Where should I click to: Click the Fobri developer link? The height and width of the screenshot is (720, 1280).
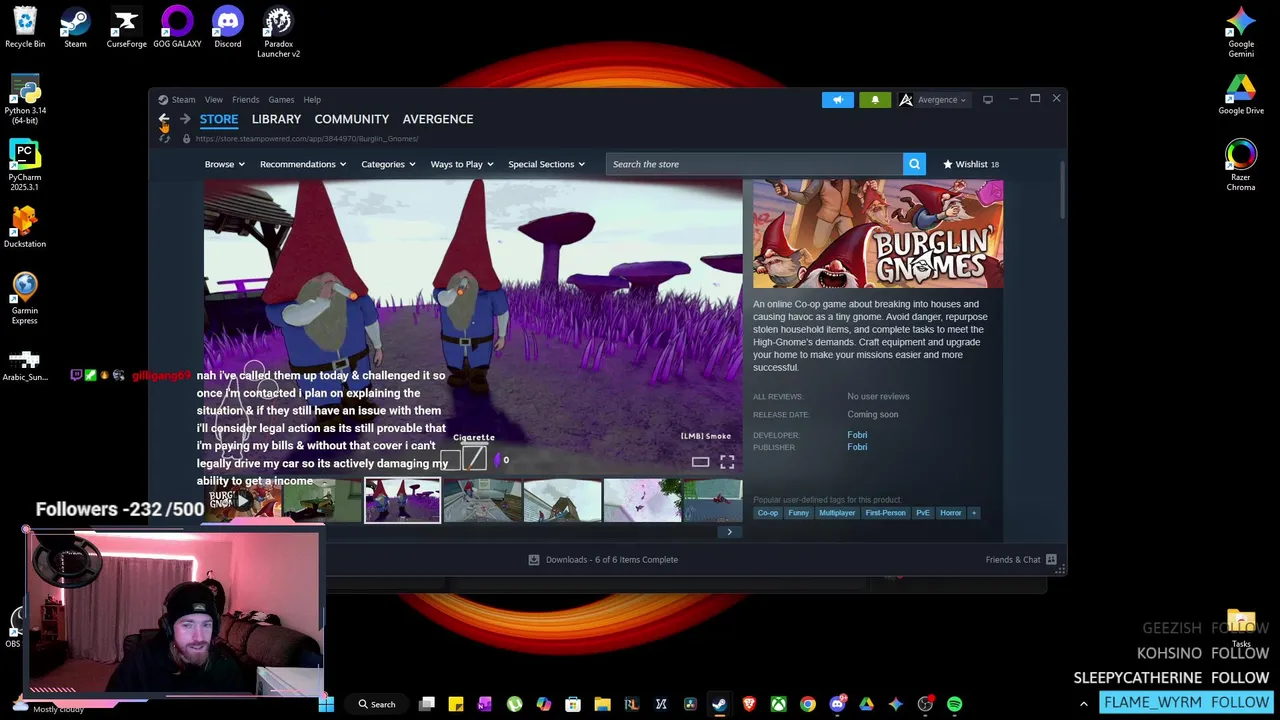(x=857, y=435)
